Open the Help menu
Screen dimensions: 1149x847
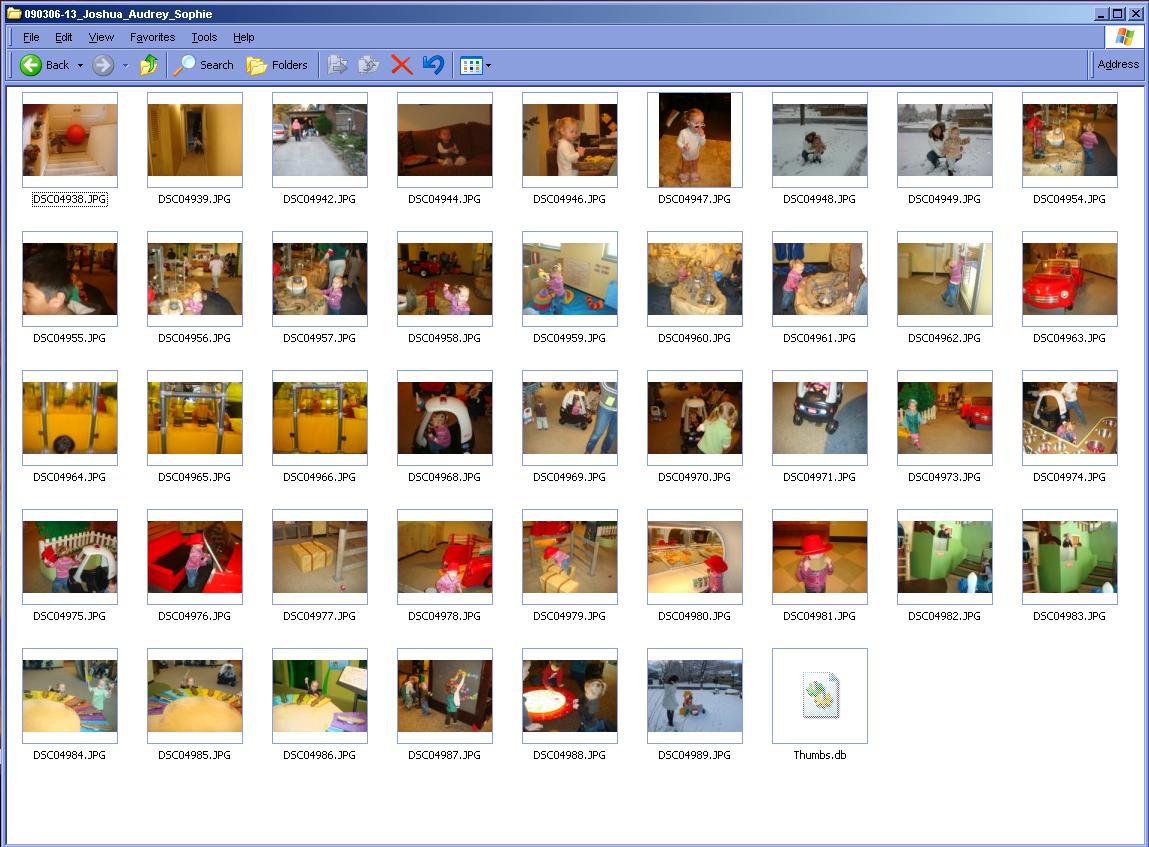[243, 37]
